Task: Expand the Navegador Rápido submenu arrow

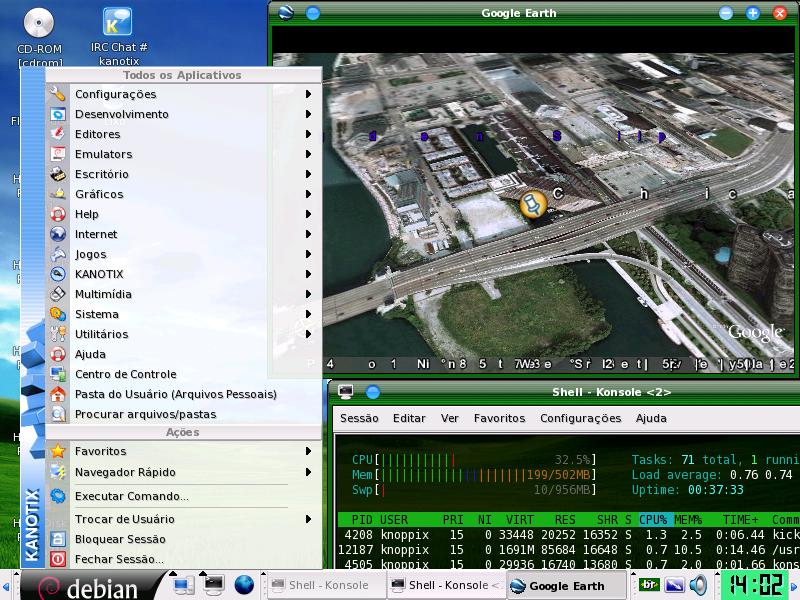Action: (308, 472)
